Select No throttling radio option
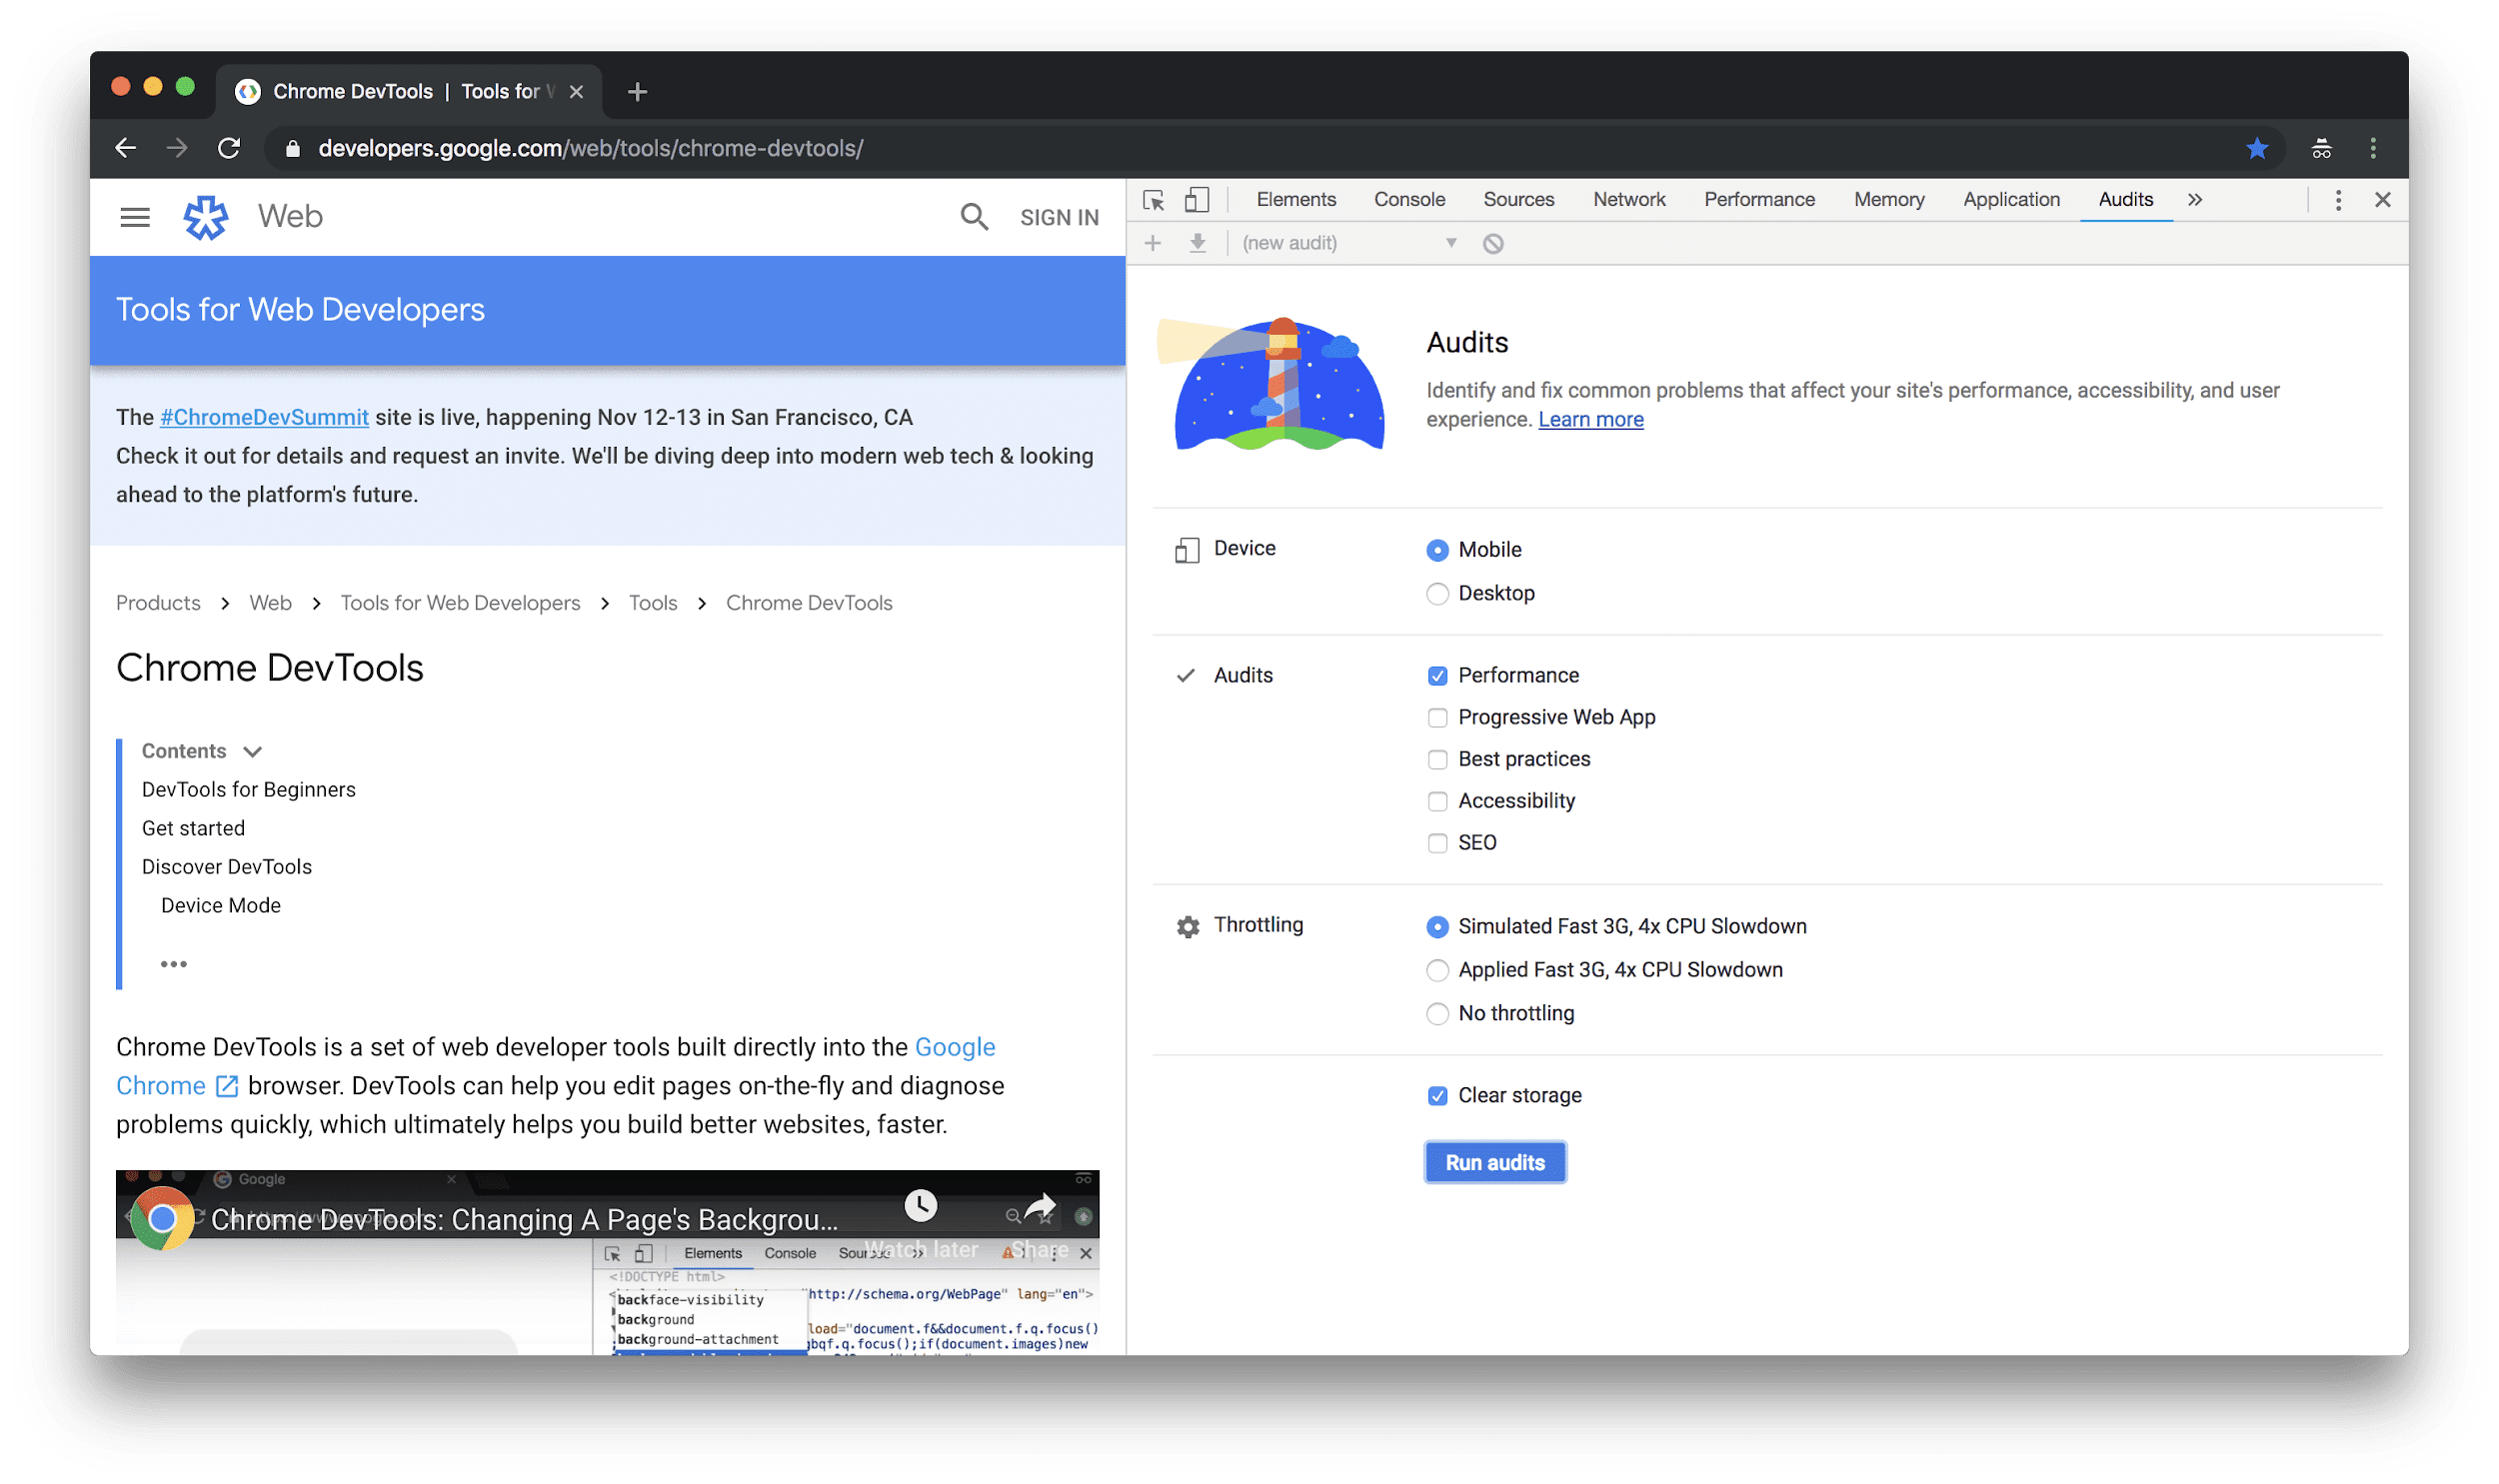The height and width of the screenshot is (1484, 2499). [1438, 1012]
